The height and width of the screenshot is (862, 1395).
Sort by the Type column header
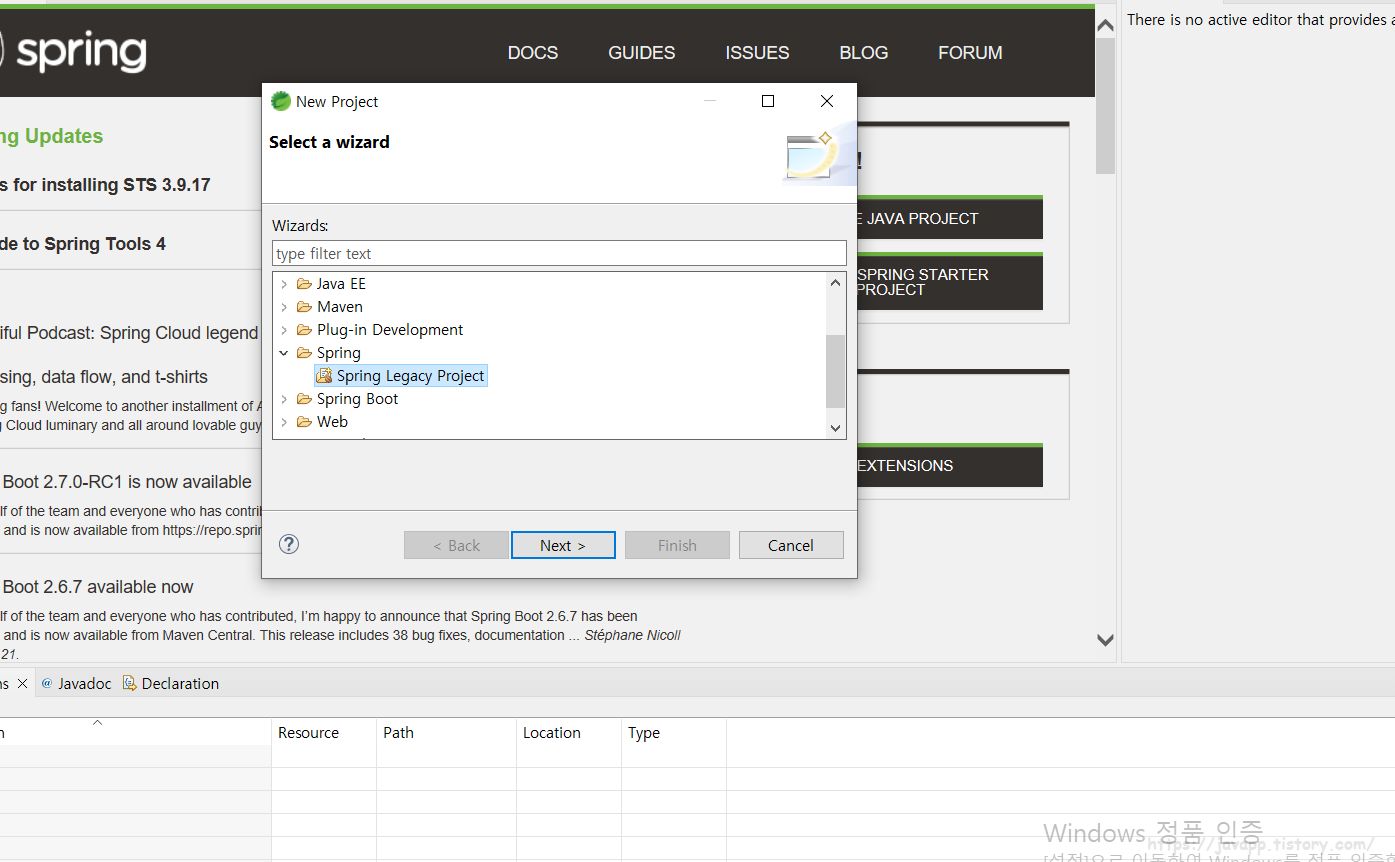tap(674, 732)
